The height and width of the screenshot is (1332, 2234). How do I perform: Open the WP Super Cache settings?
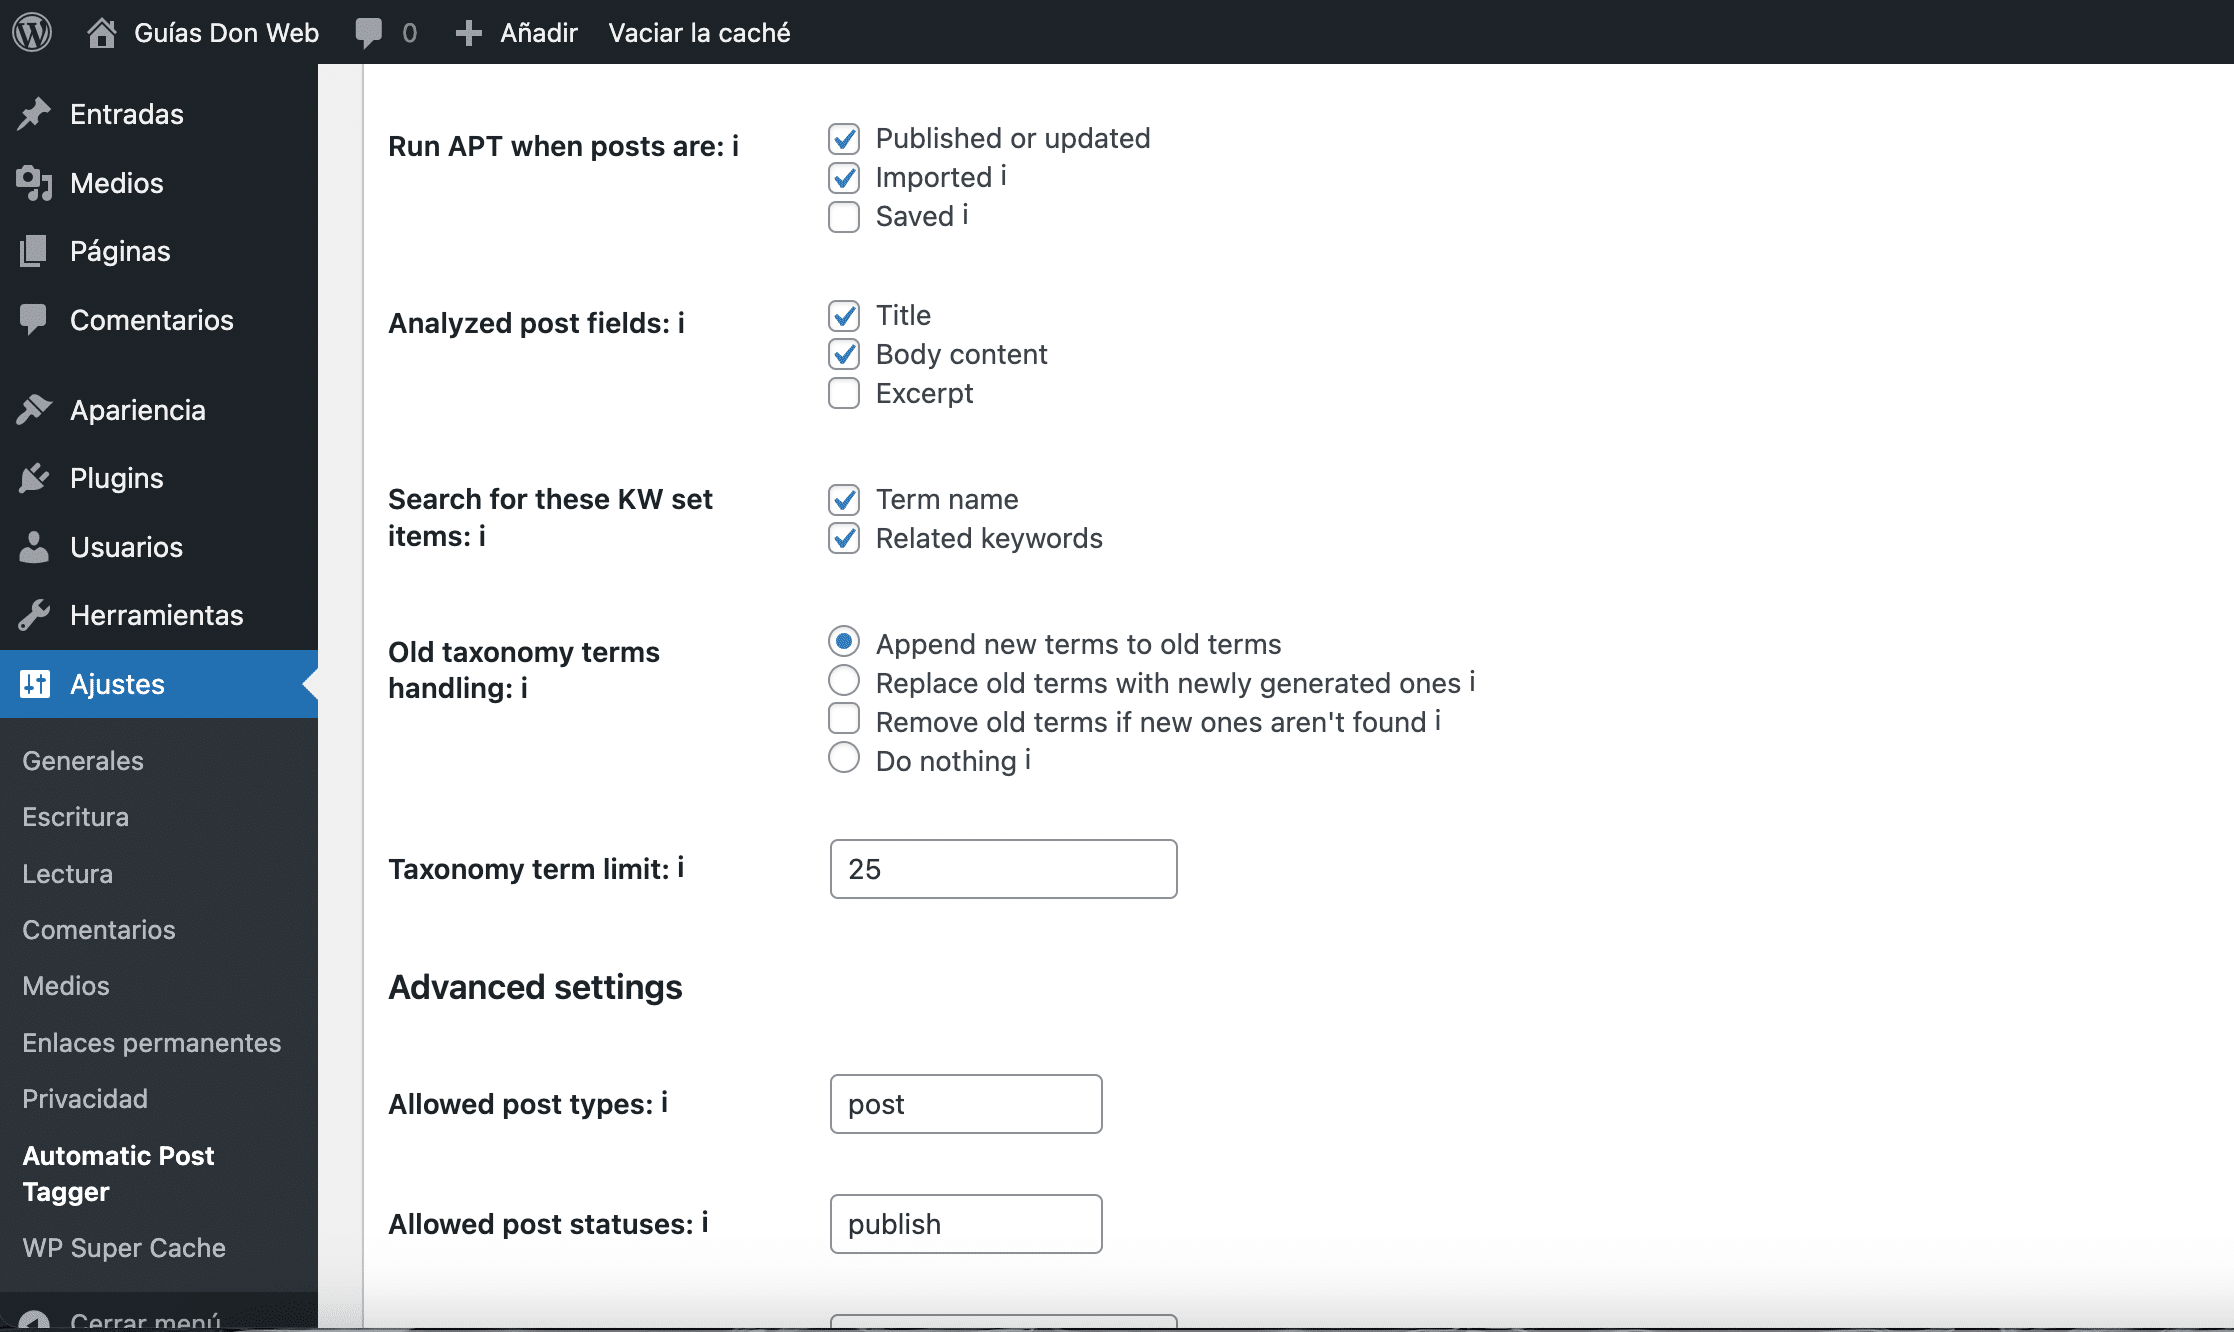[x=124, y=1248]
